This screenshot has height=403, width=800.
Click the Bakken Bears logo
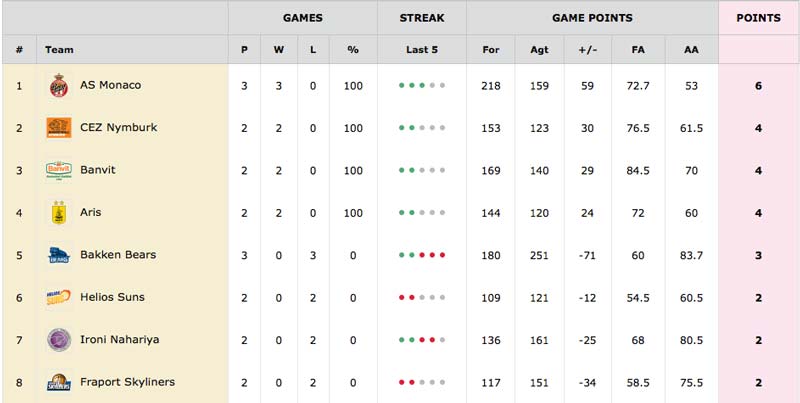click(59, 255)
